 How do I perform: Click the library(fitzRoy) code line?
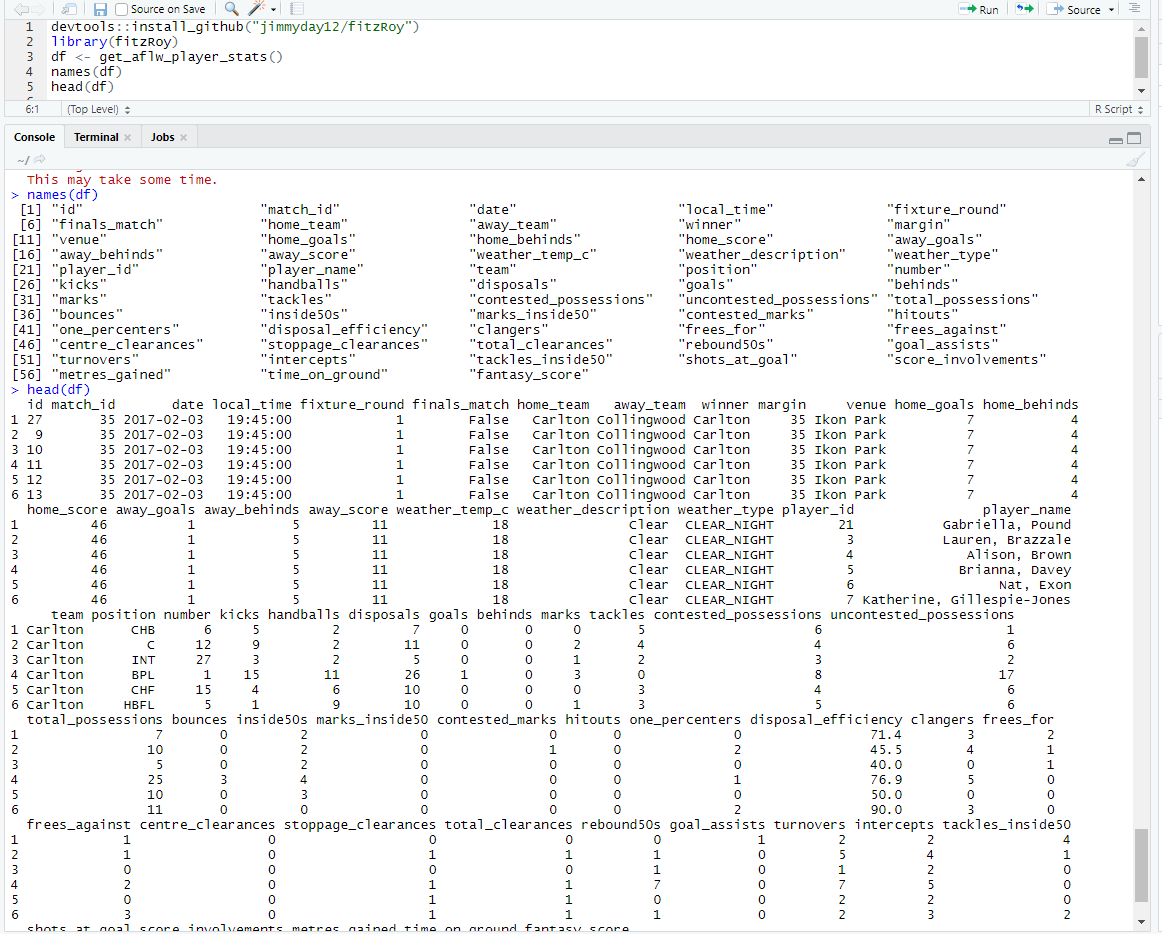pyautogui.click(x=114, y=42)
